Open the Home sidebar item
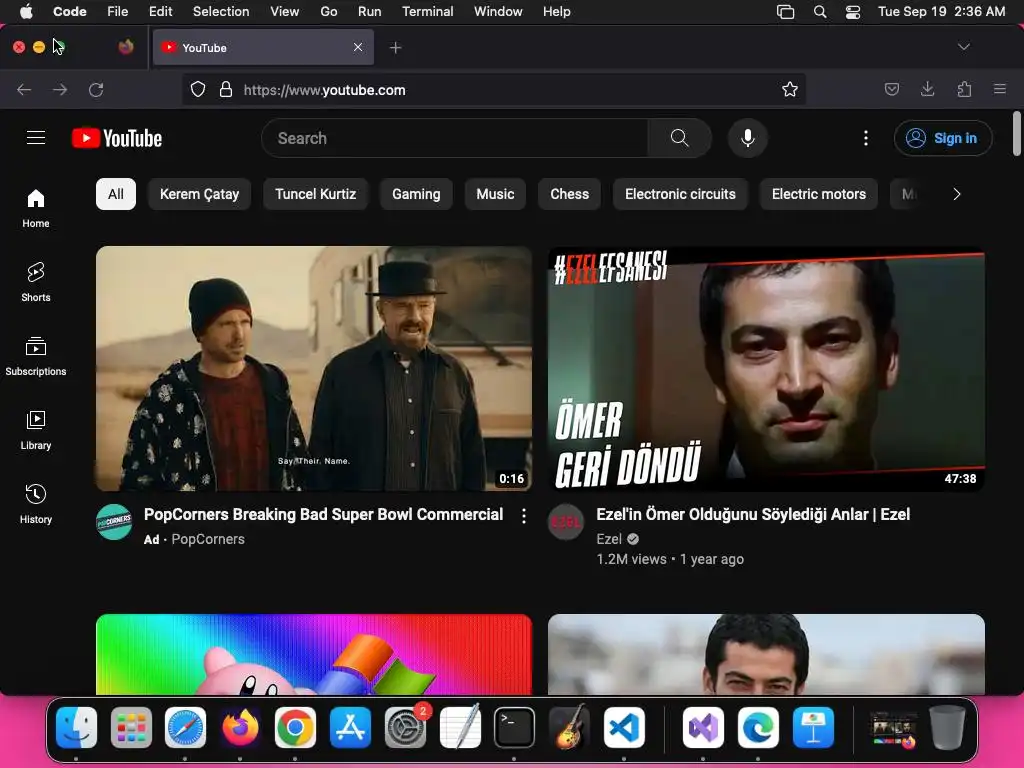Screen dimensions: 1024x768 tap(36, 208)
